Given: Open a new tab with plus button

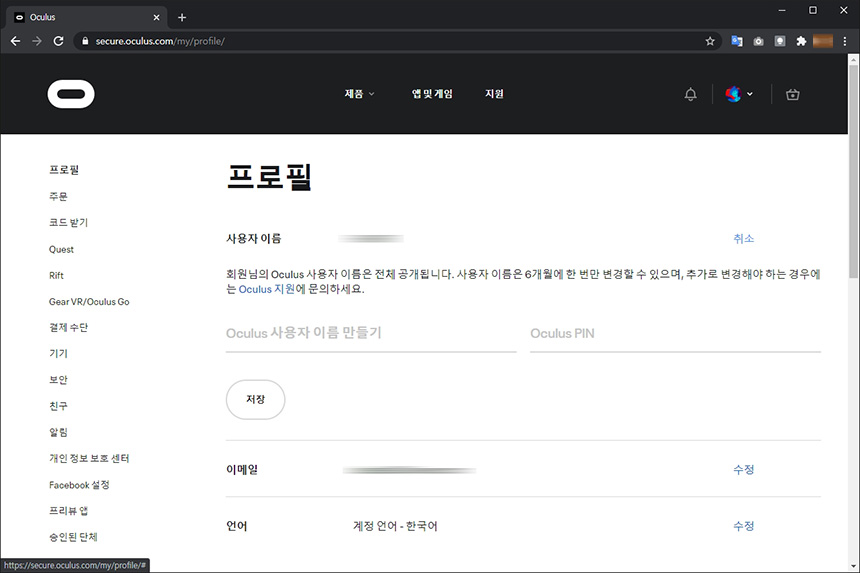Looking at the screenshot, I should pyautogui.click(x=182, y=18).
